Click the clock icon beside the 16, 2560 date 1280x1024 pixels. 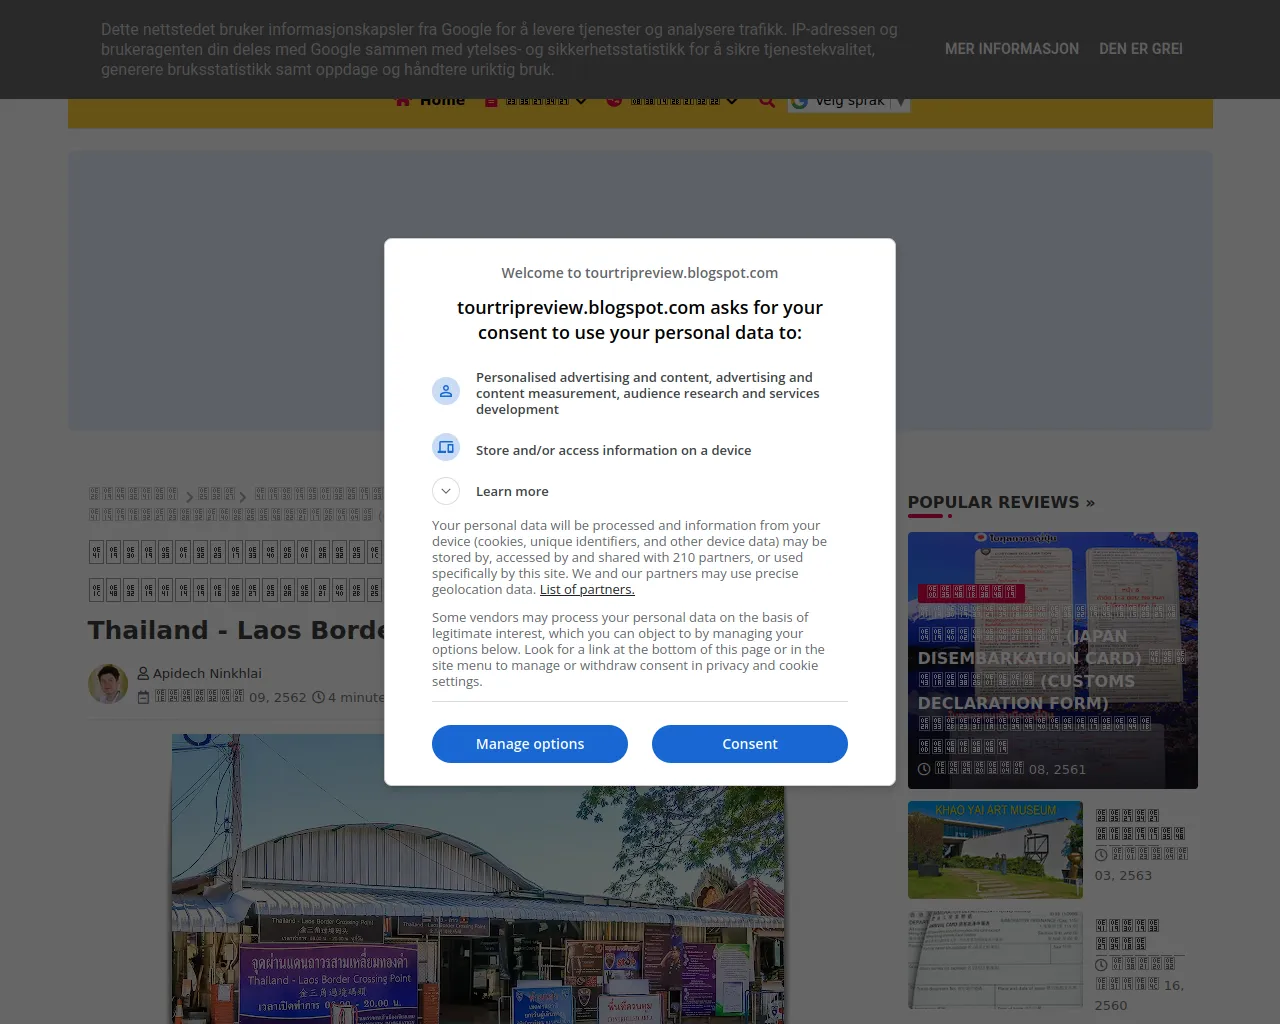point(1101,964)
